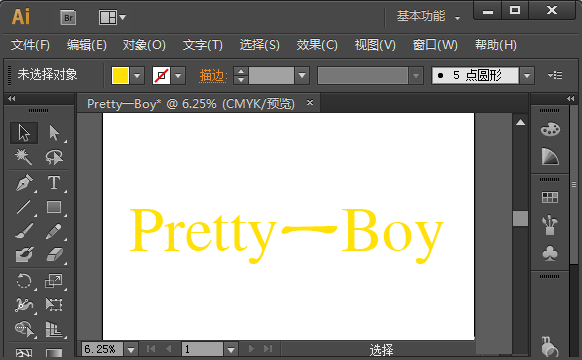The height and width of the screenshot is (360, 582).
Task: Open the zoom level 6.25% dropdown
Action: pos(131,350)
